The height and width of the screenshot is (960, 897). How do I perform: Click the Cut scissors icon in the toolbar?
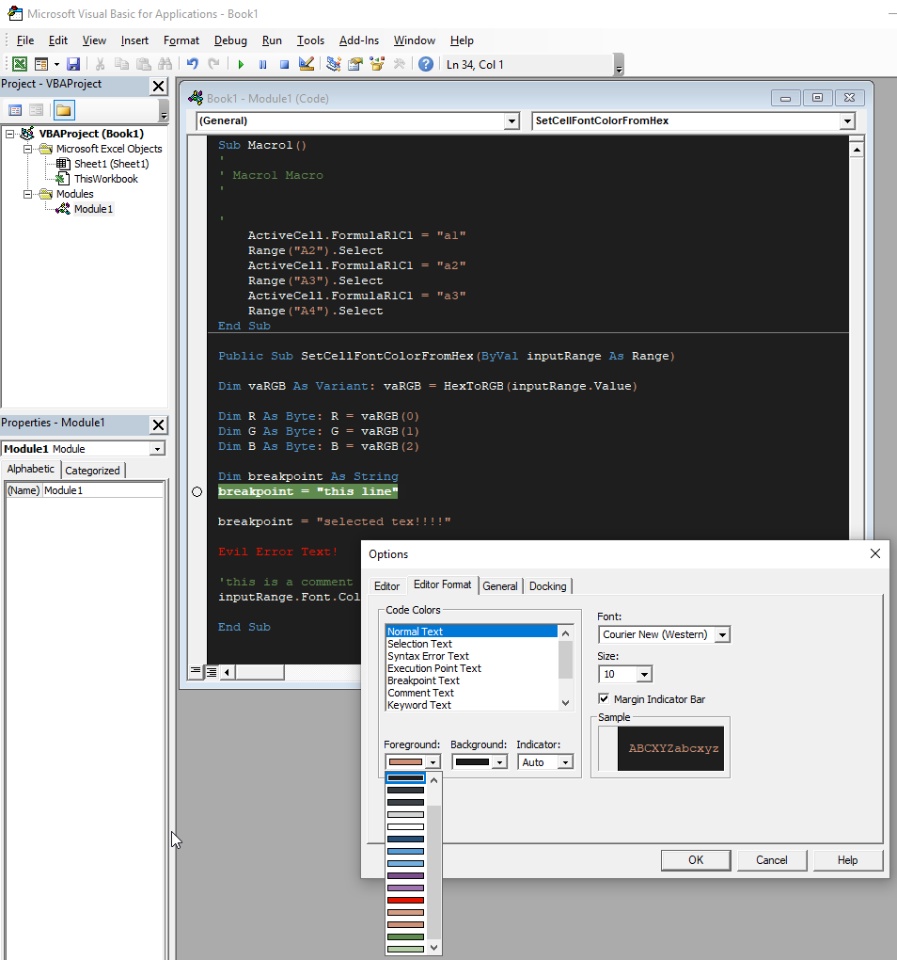point(100,64)
